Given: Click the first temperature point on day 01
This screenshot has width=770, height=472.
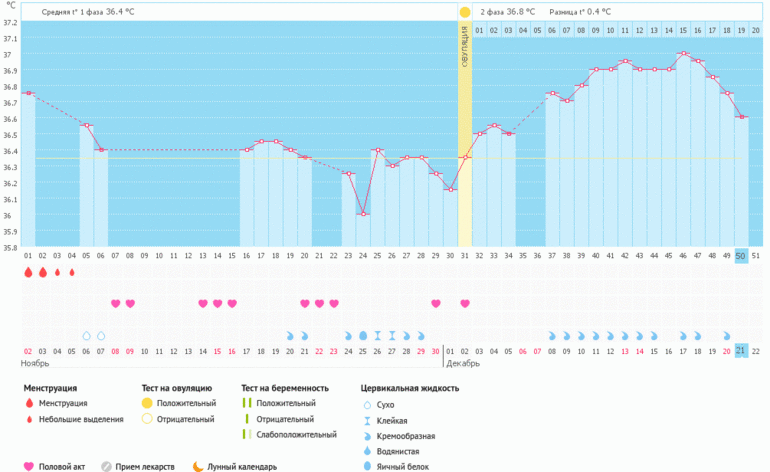Looking at the screenshot, I should (28, 93).
